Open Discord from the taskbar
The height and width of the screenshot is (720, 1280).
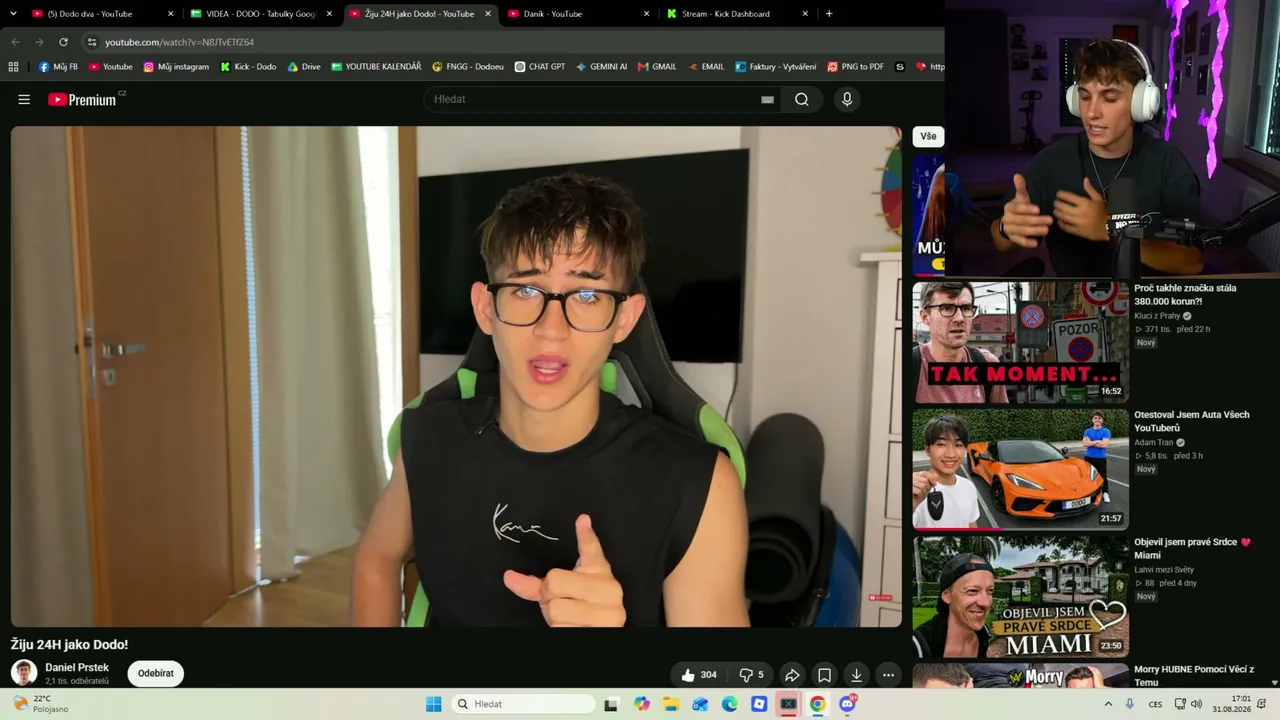[848, 704]
